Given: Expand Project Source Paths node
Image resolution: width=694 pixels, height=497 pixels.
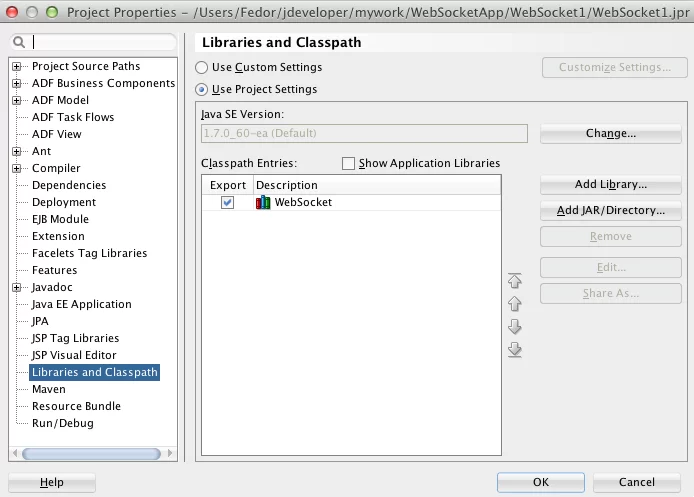Looking at the screenshot, I should 16,66.
